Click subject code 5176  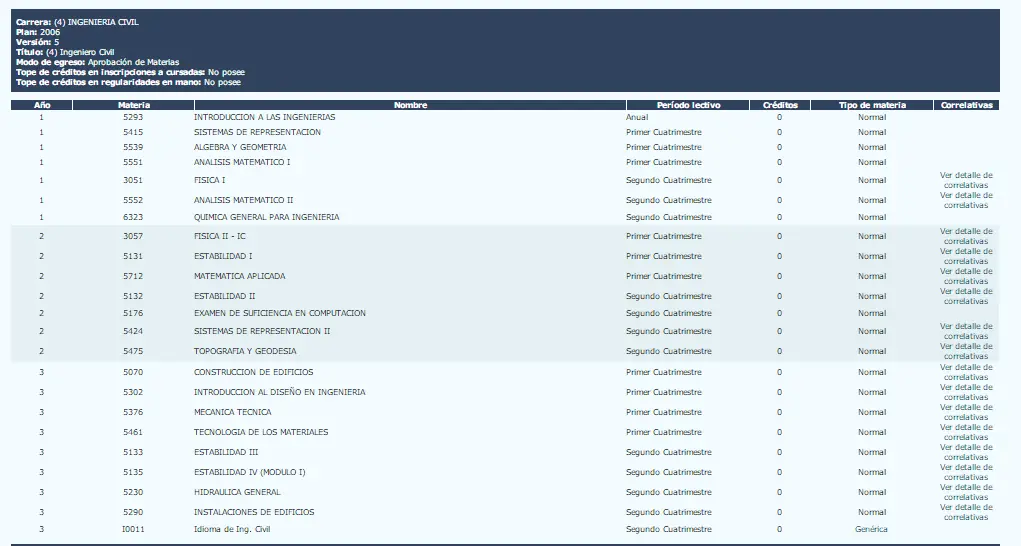pyautogui.click(x=133, y=313)
